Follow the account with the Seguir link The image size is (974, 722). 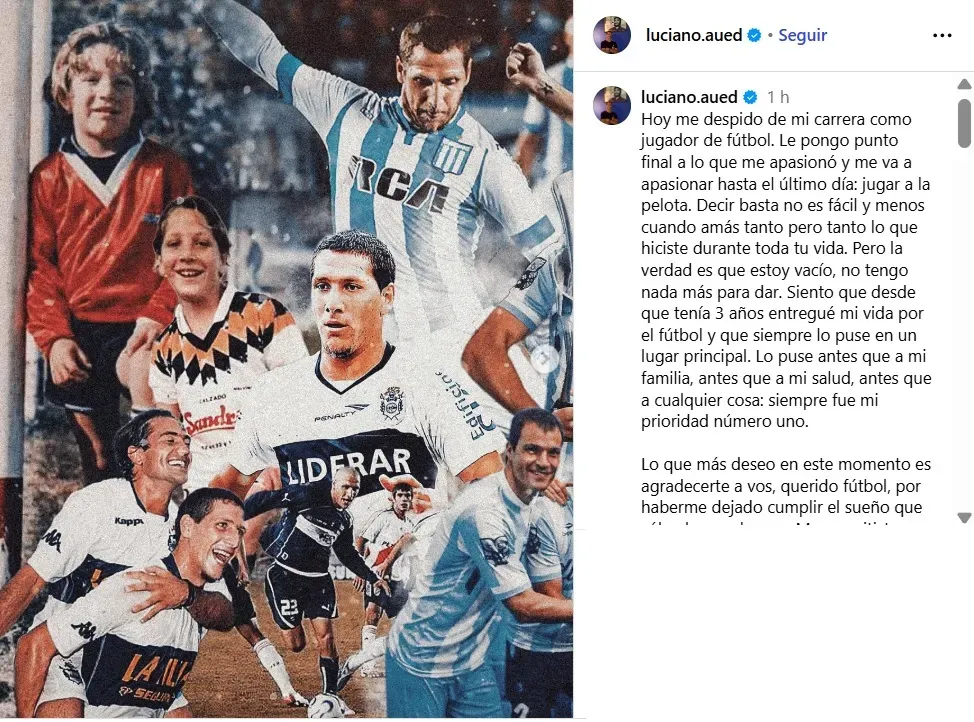pyautogui.click(x=803, y=35)
